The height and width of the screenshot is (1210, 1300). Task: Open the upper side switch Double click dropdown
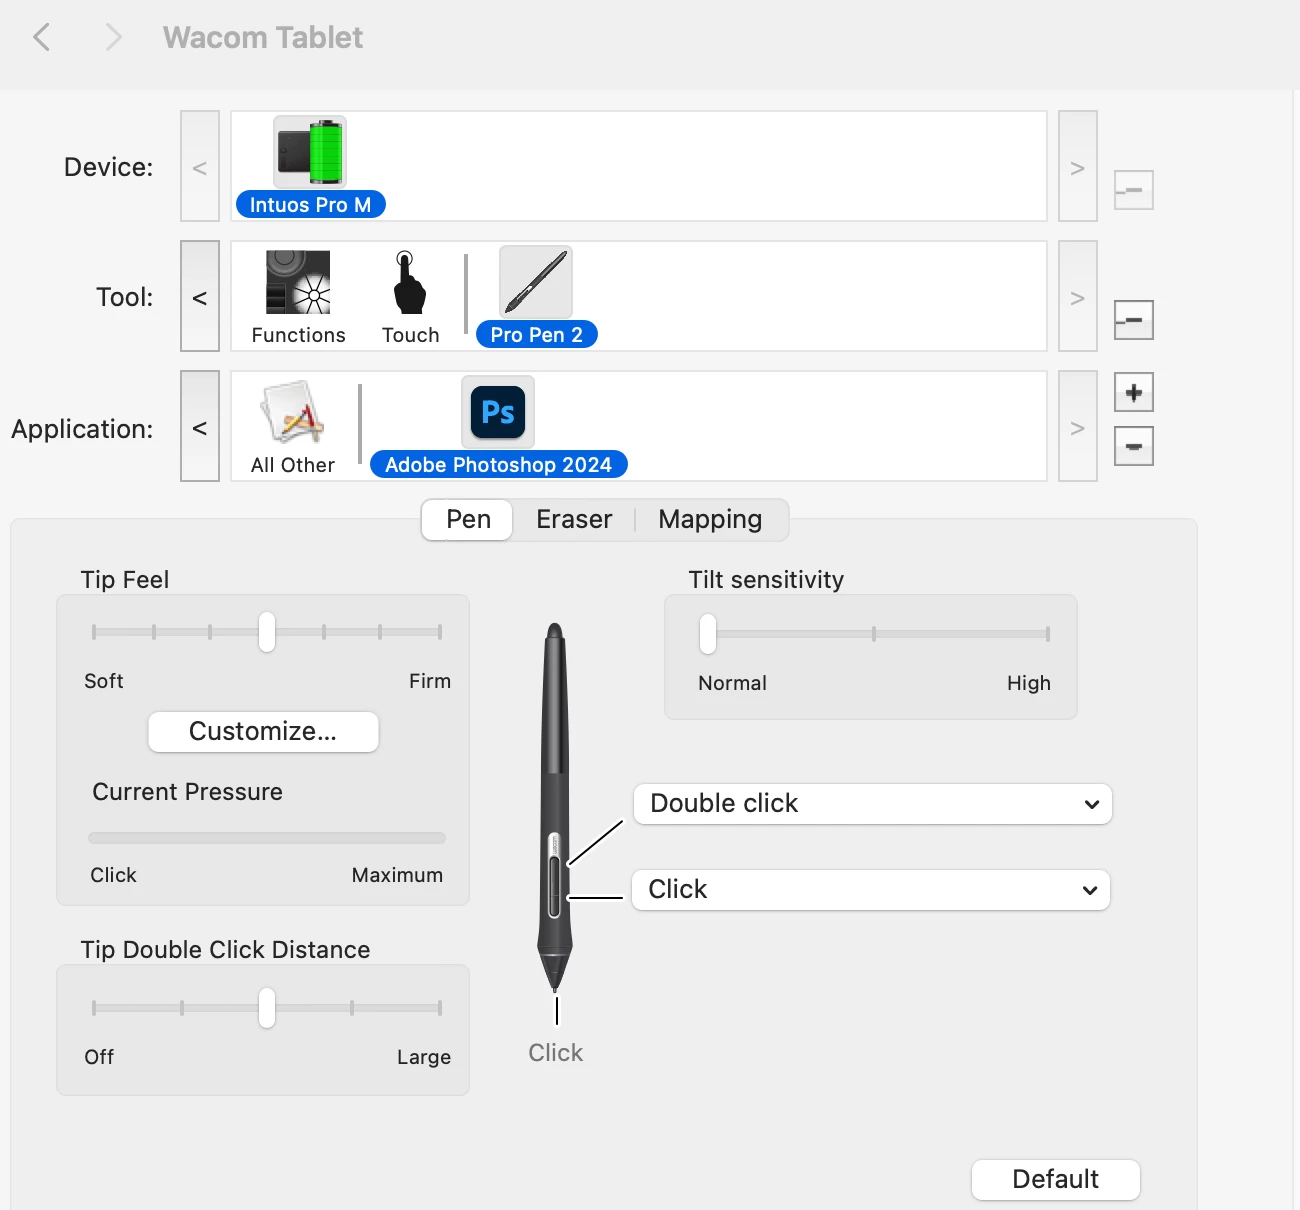point(873,804)
